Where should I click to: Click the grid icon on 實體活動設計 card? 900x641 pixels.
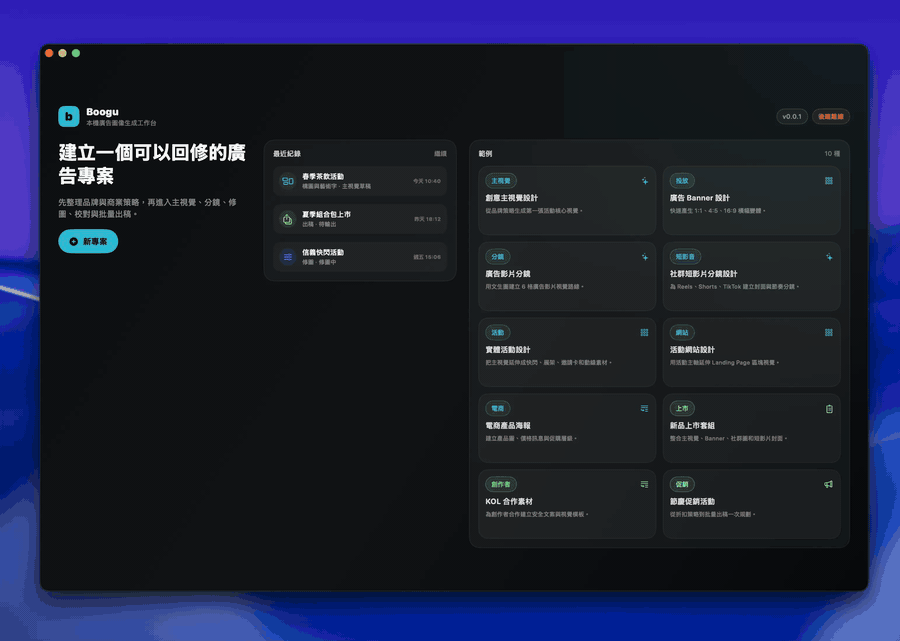645,333
